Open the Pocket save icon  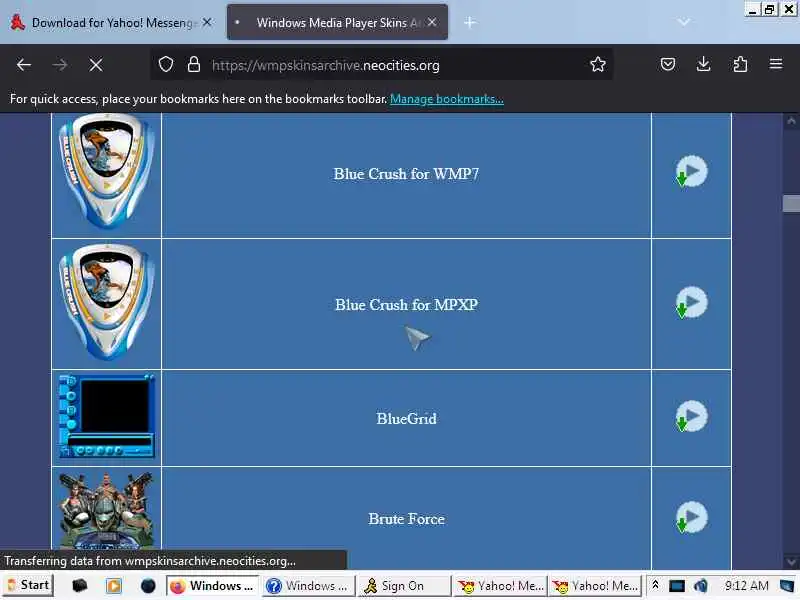668,64
